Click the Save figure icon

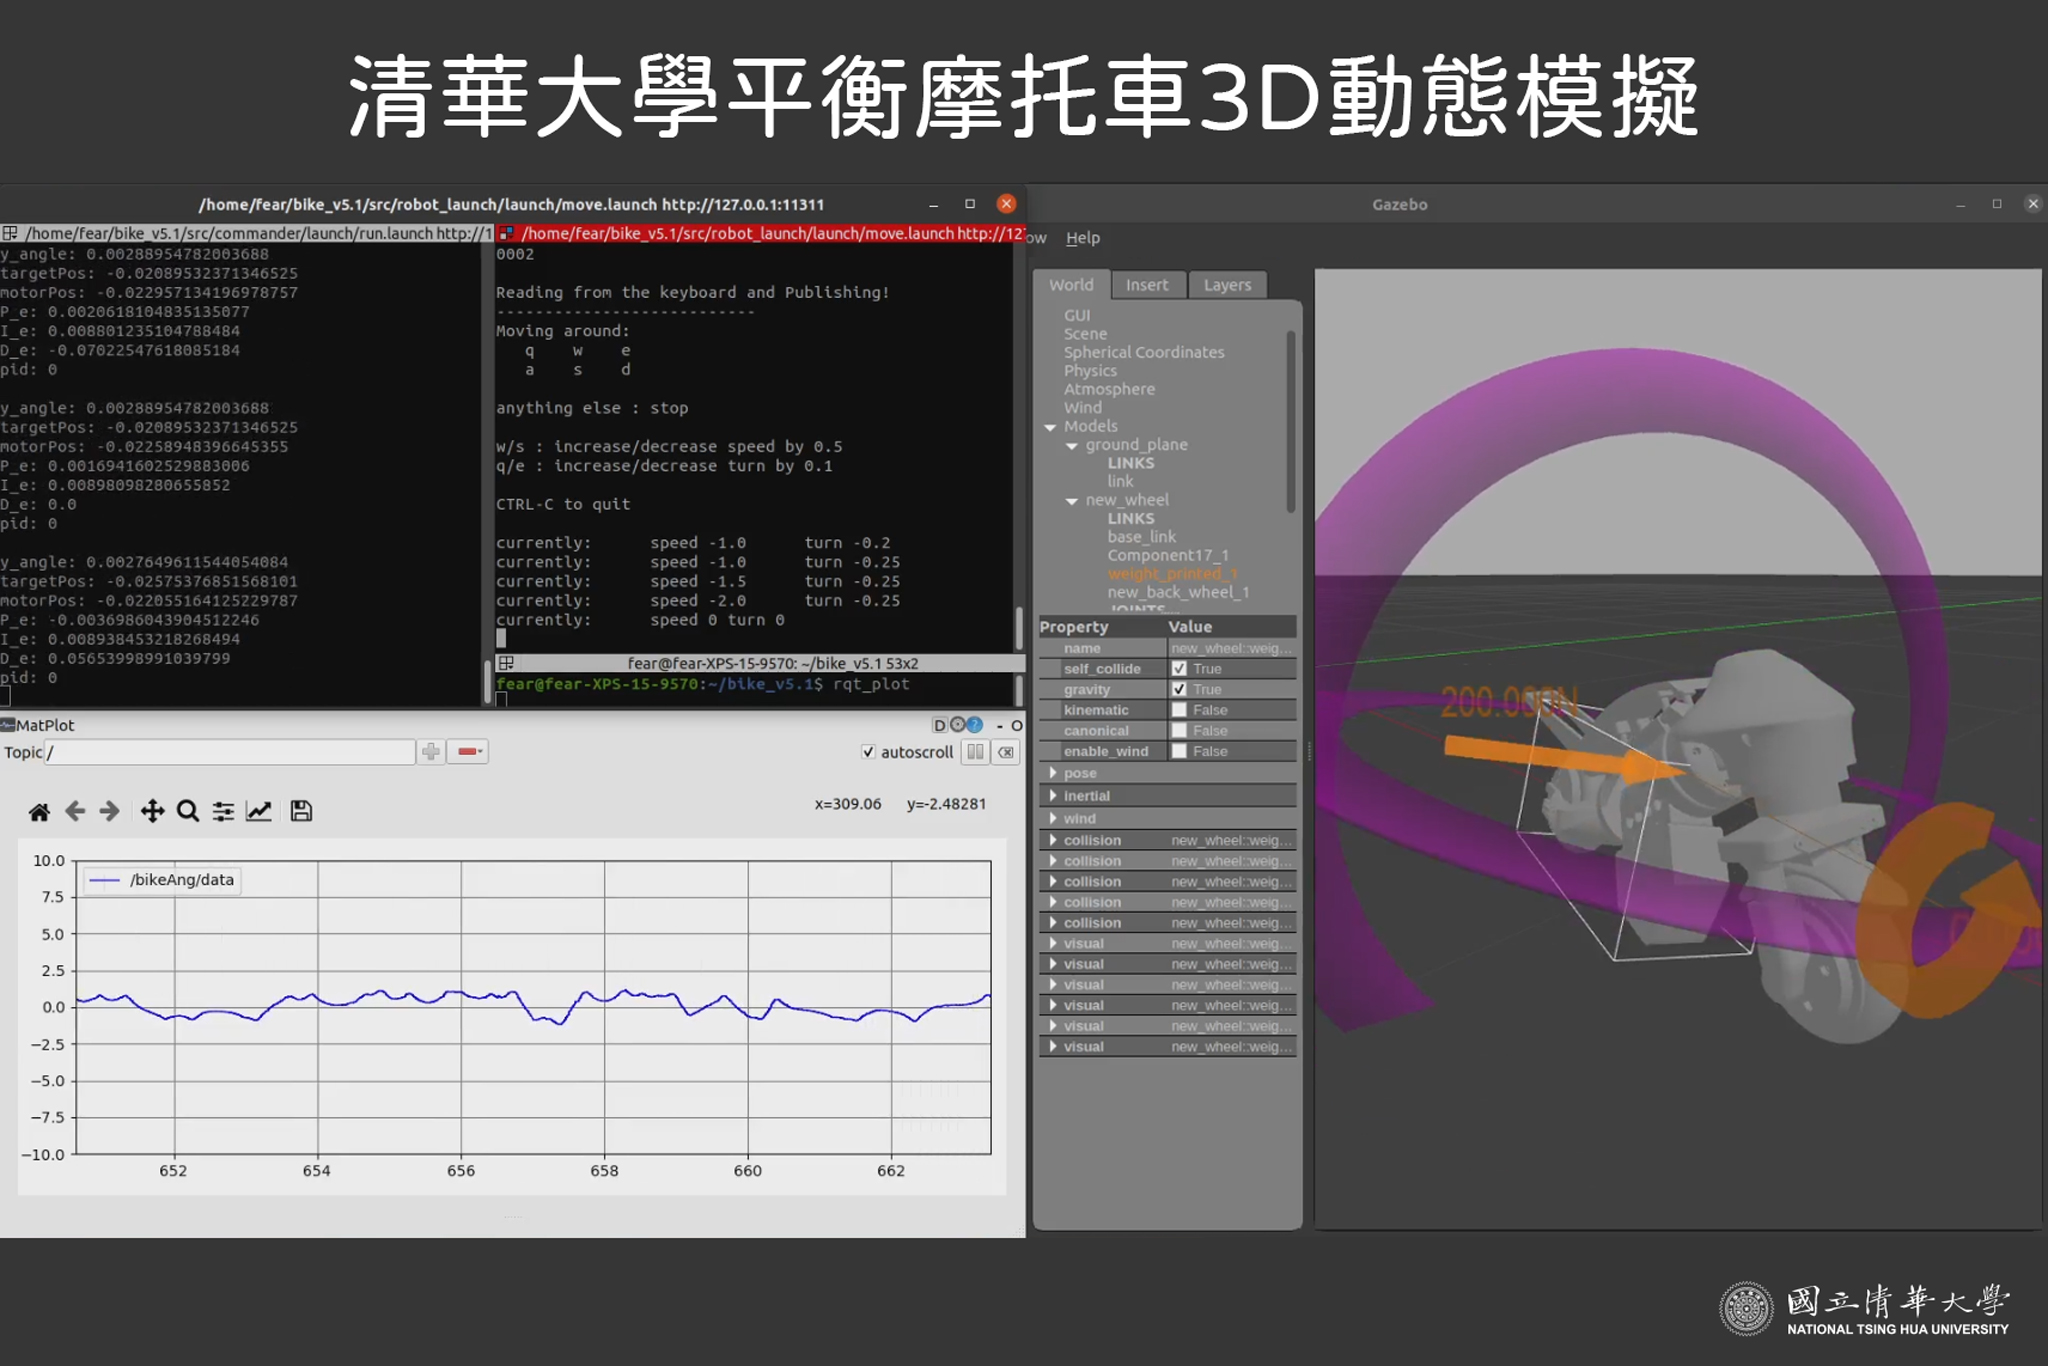pyautogui.click(x=301, y=811)
